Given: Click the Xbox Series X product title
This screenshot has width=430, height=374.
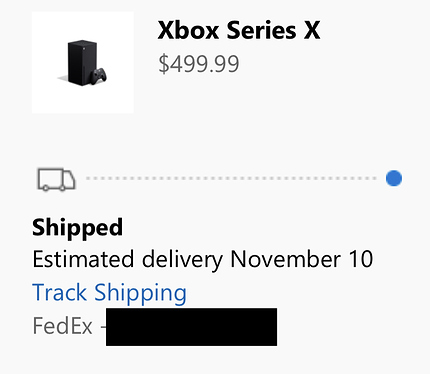Looking at the screenshot, I should click(x=239, y=30).
